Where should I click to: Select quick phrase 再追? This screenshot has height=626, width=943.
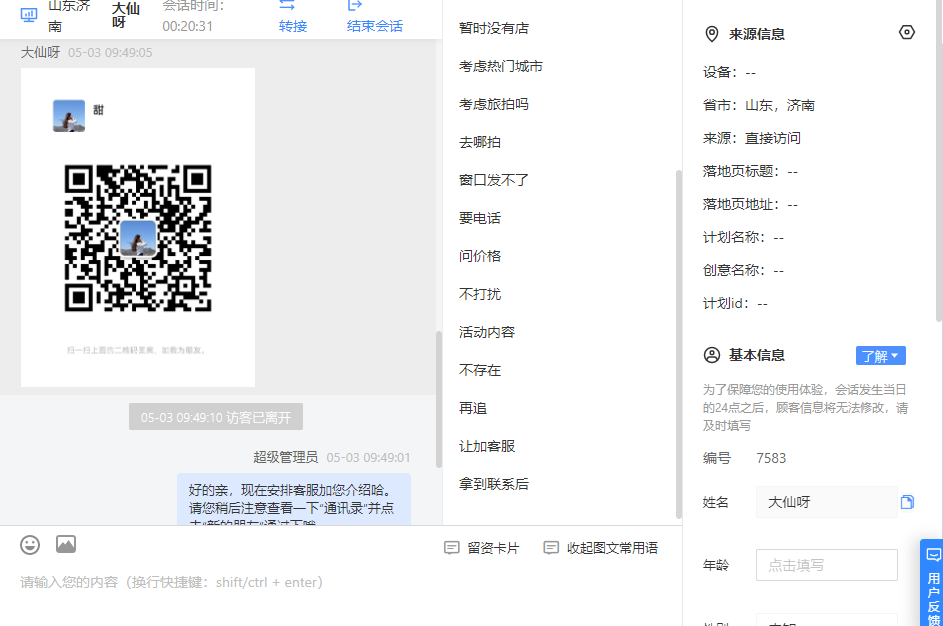coord(473,408)
